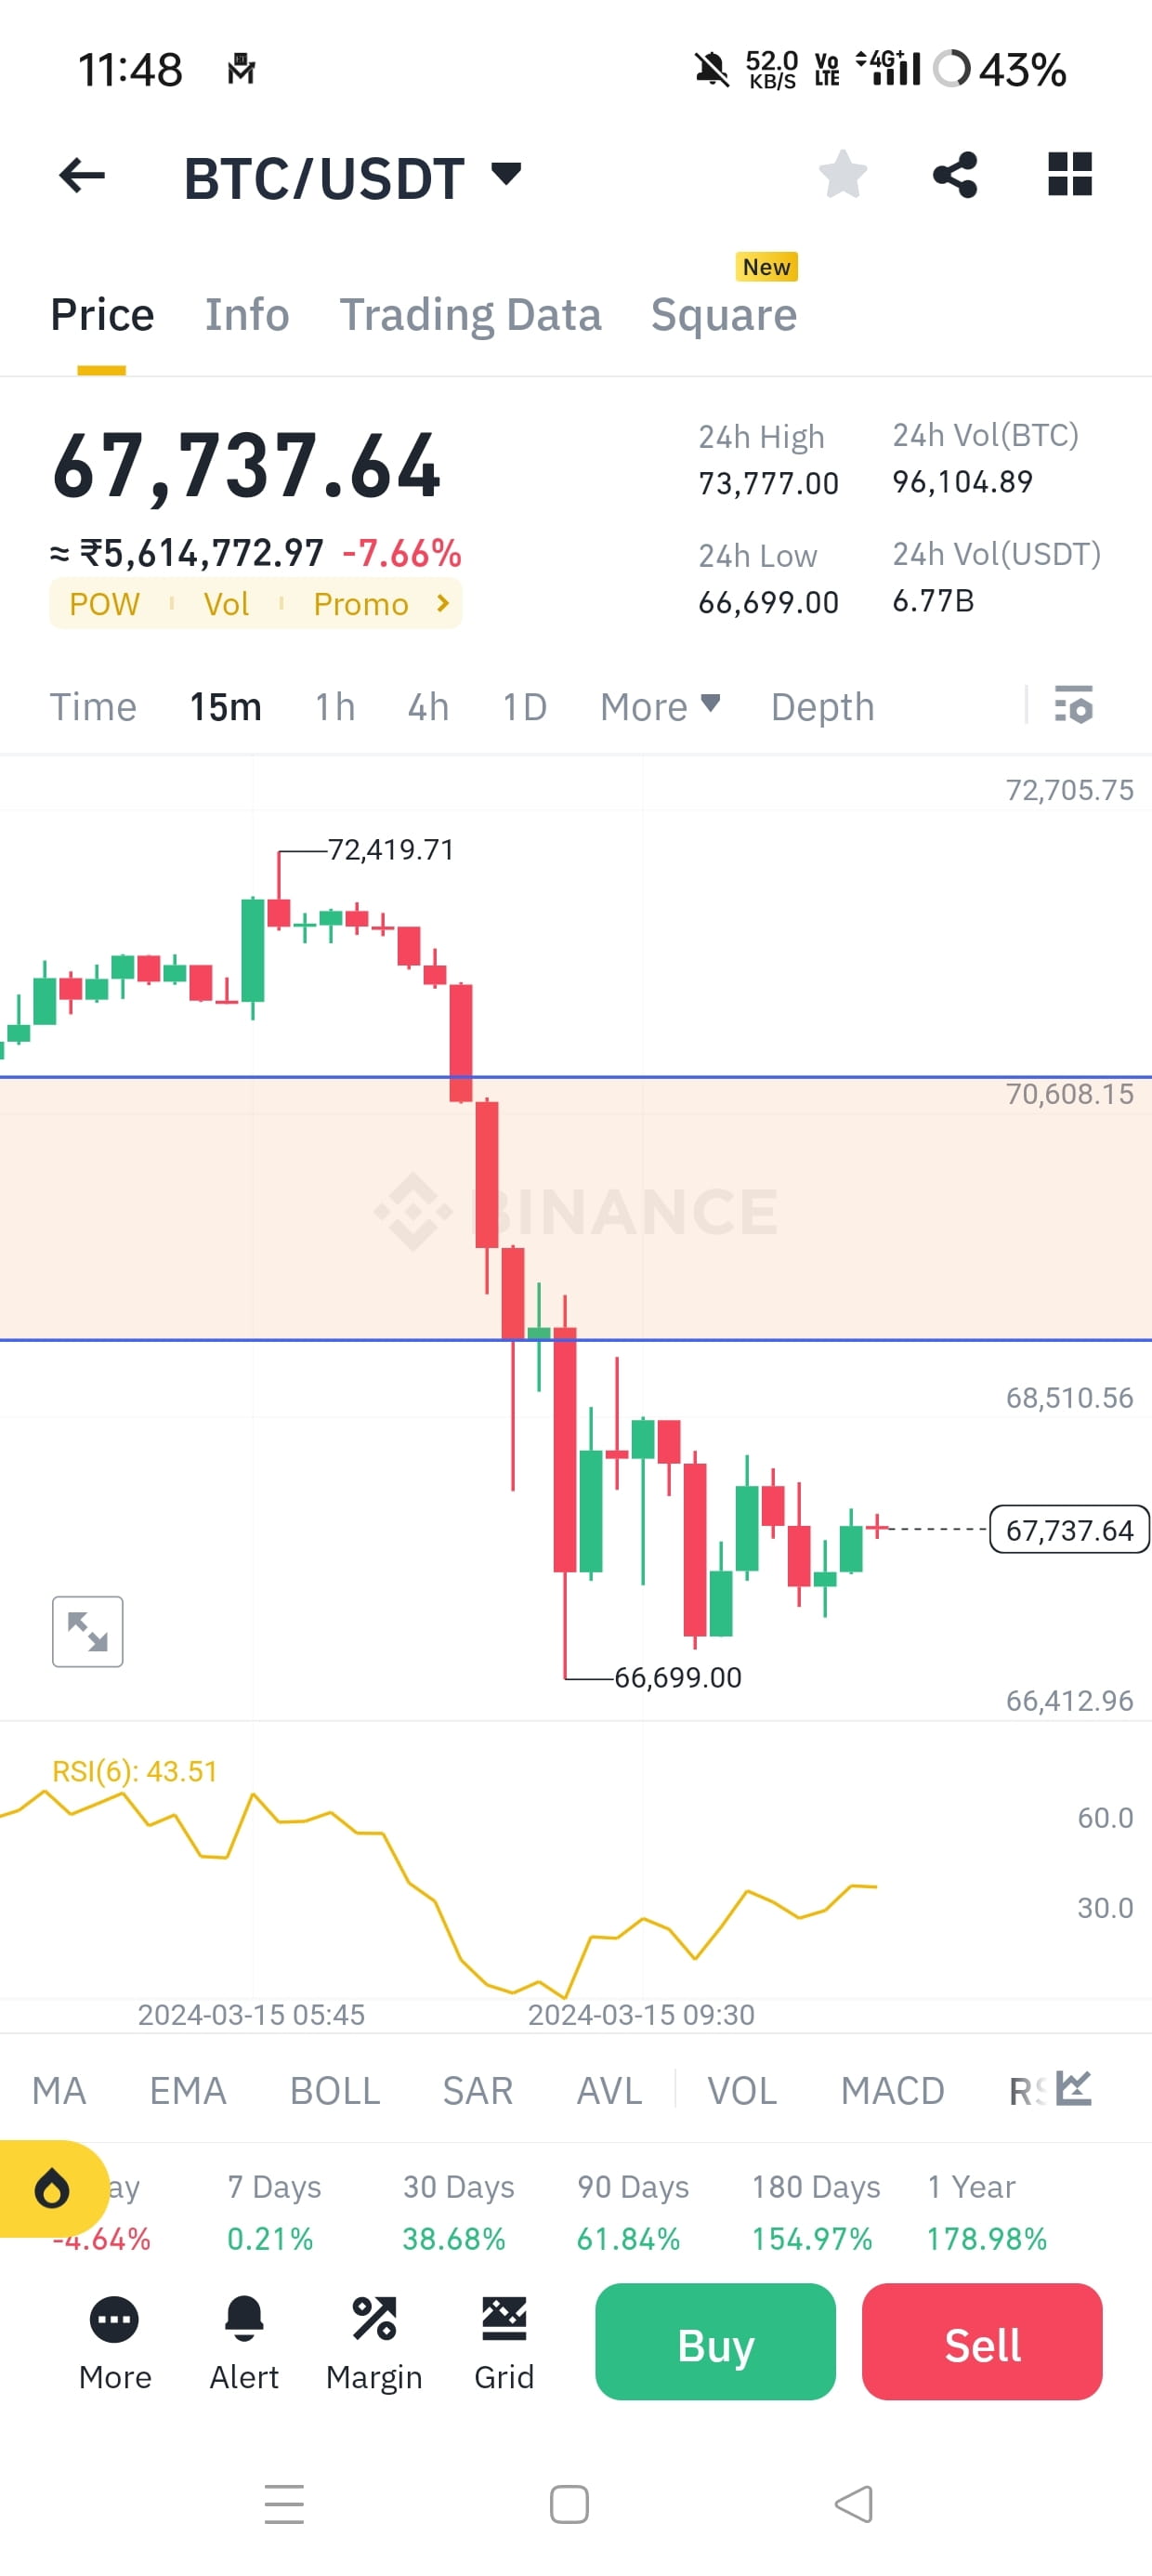Select the 15m timeframe

tap(226, 707)
